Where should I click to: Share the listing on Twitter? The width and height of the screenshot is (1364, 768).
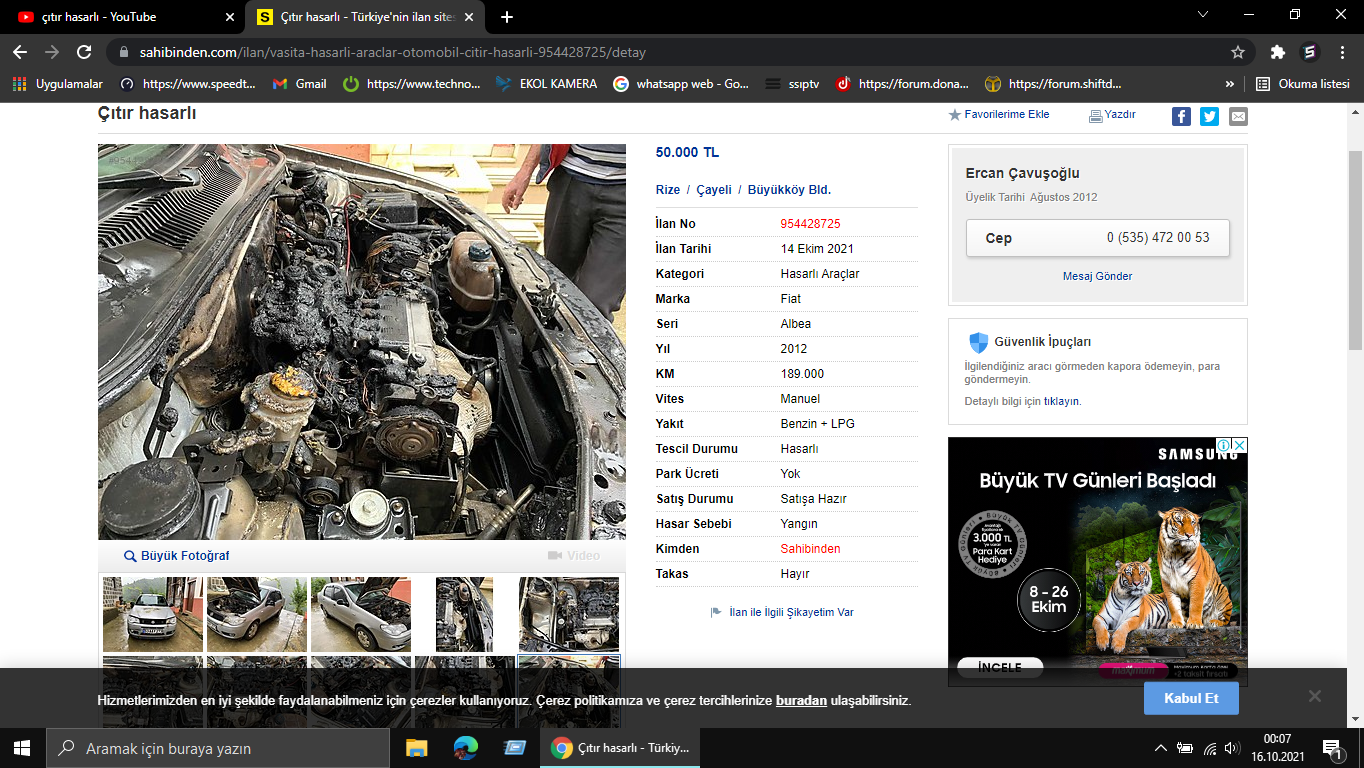[x=1209, y=116]
